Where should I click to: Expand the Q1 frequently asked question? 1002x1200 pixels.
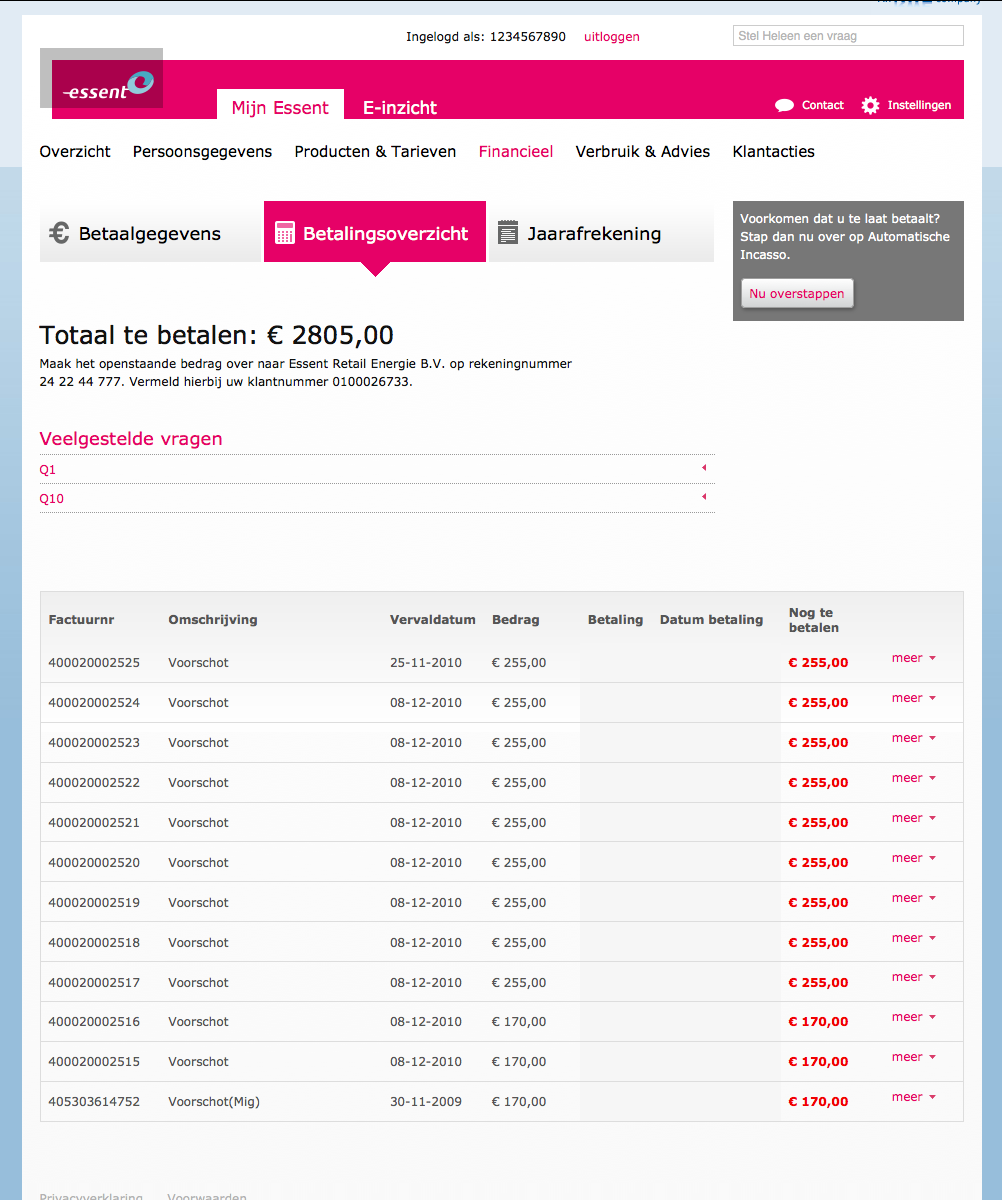point(704,468)
